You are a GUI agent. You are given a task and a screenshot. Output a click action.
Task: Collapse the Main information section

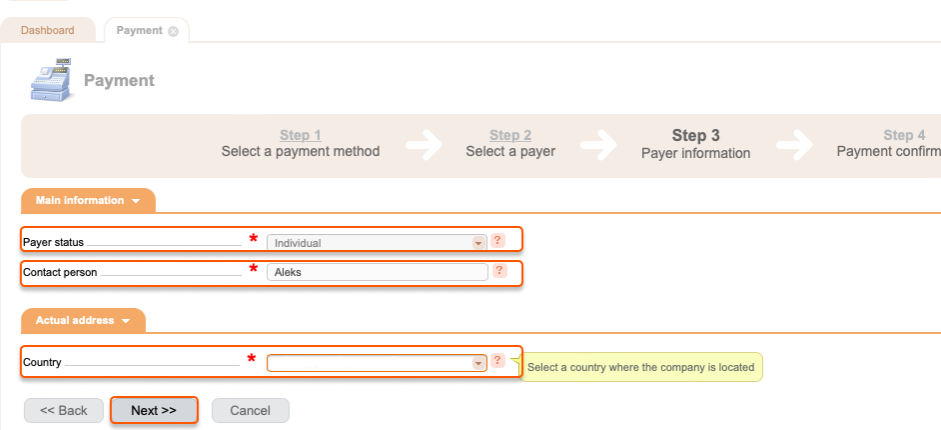[x=88, y=200]
